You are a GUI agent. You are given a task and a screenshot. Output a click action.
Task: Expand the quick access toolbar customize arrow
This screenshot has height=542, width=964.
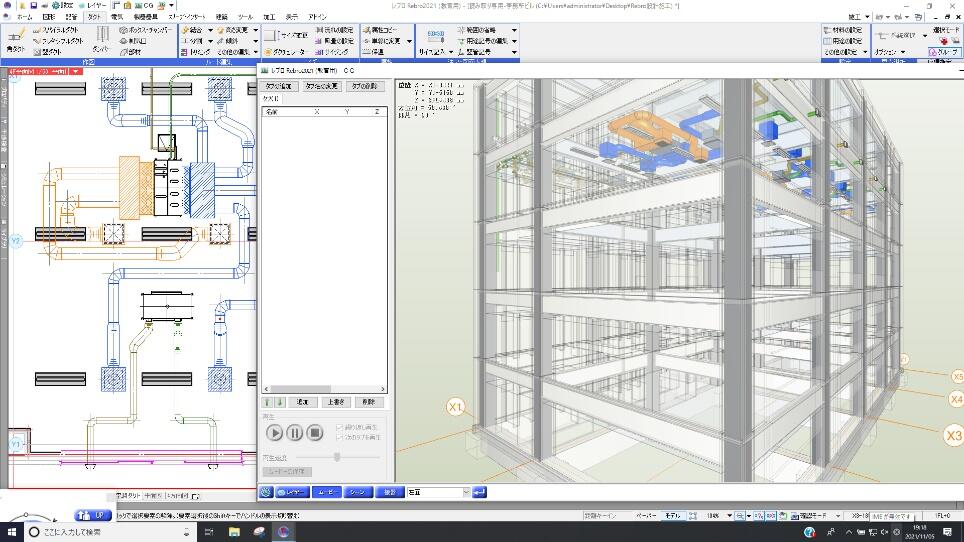172,6
